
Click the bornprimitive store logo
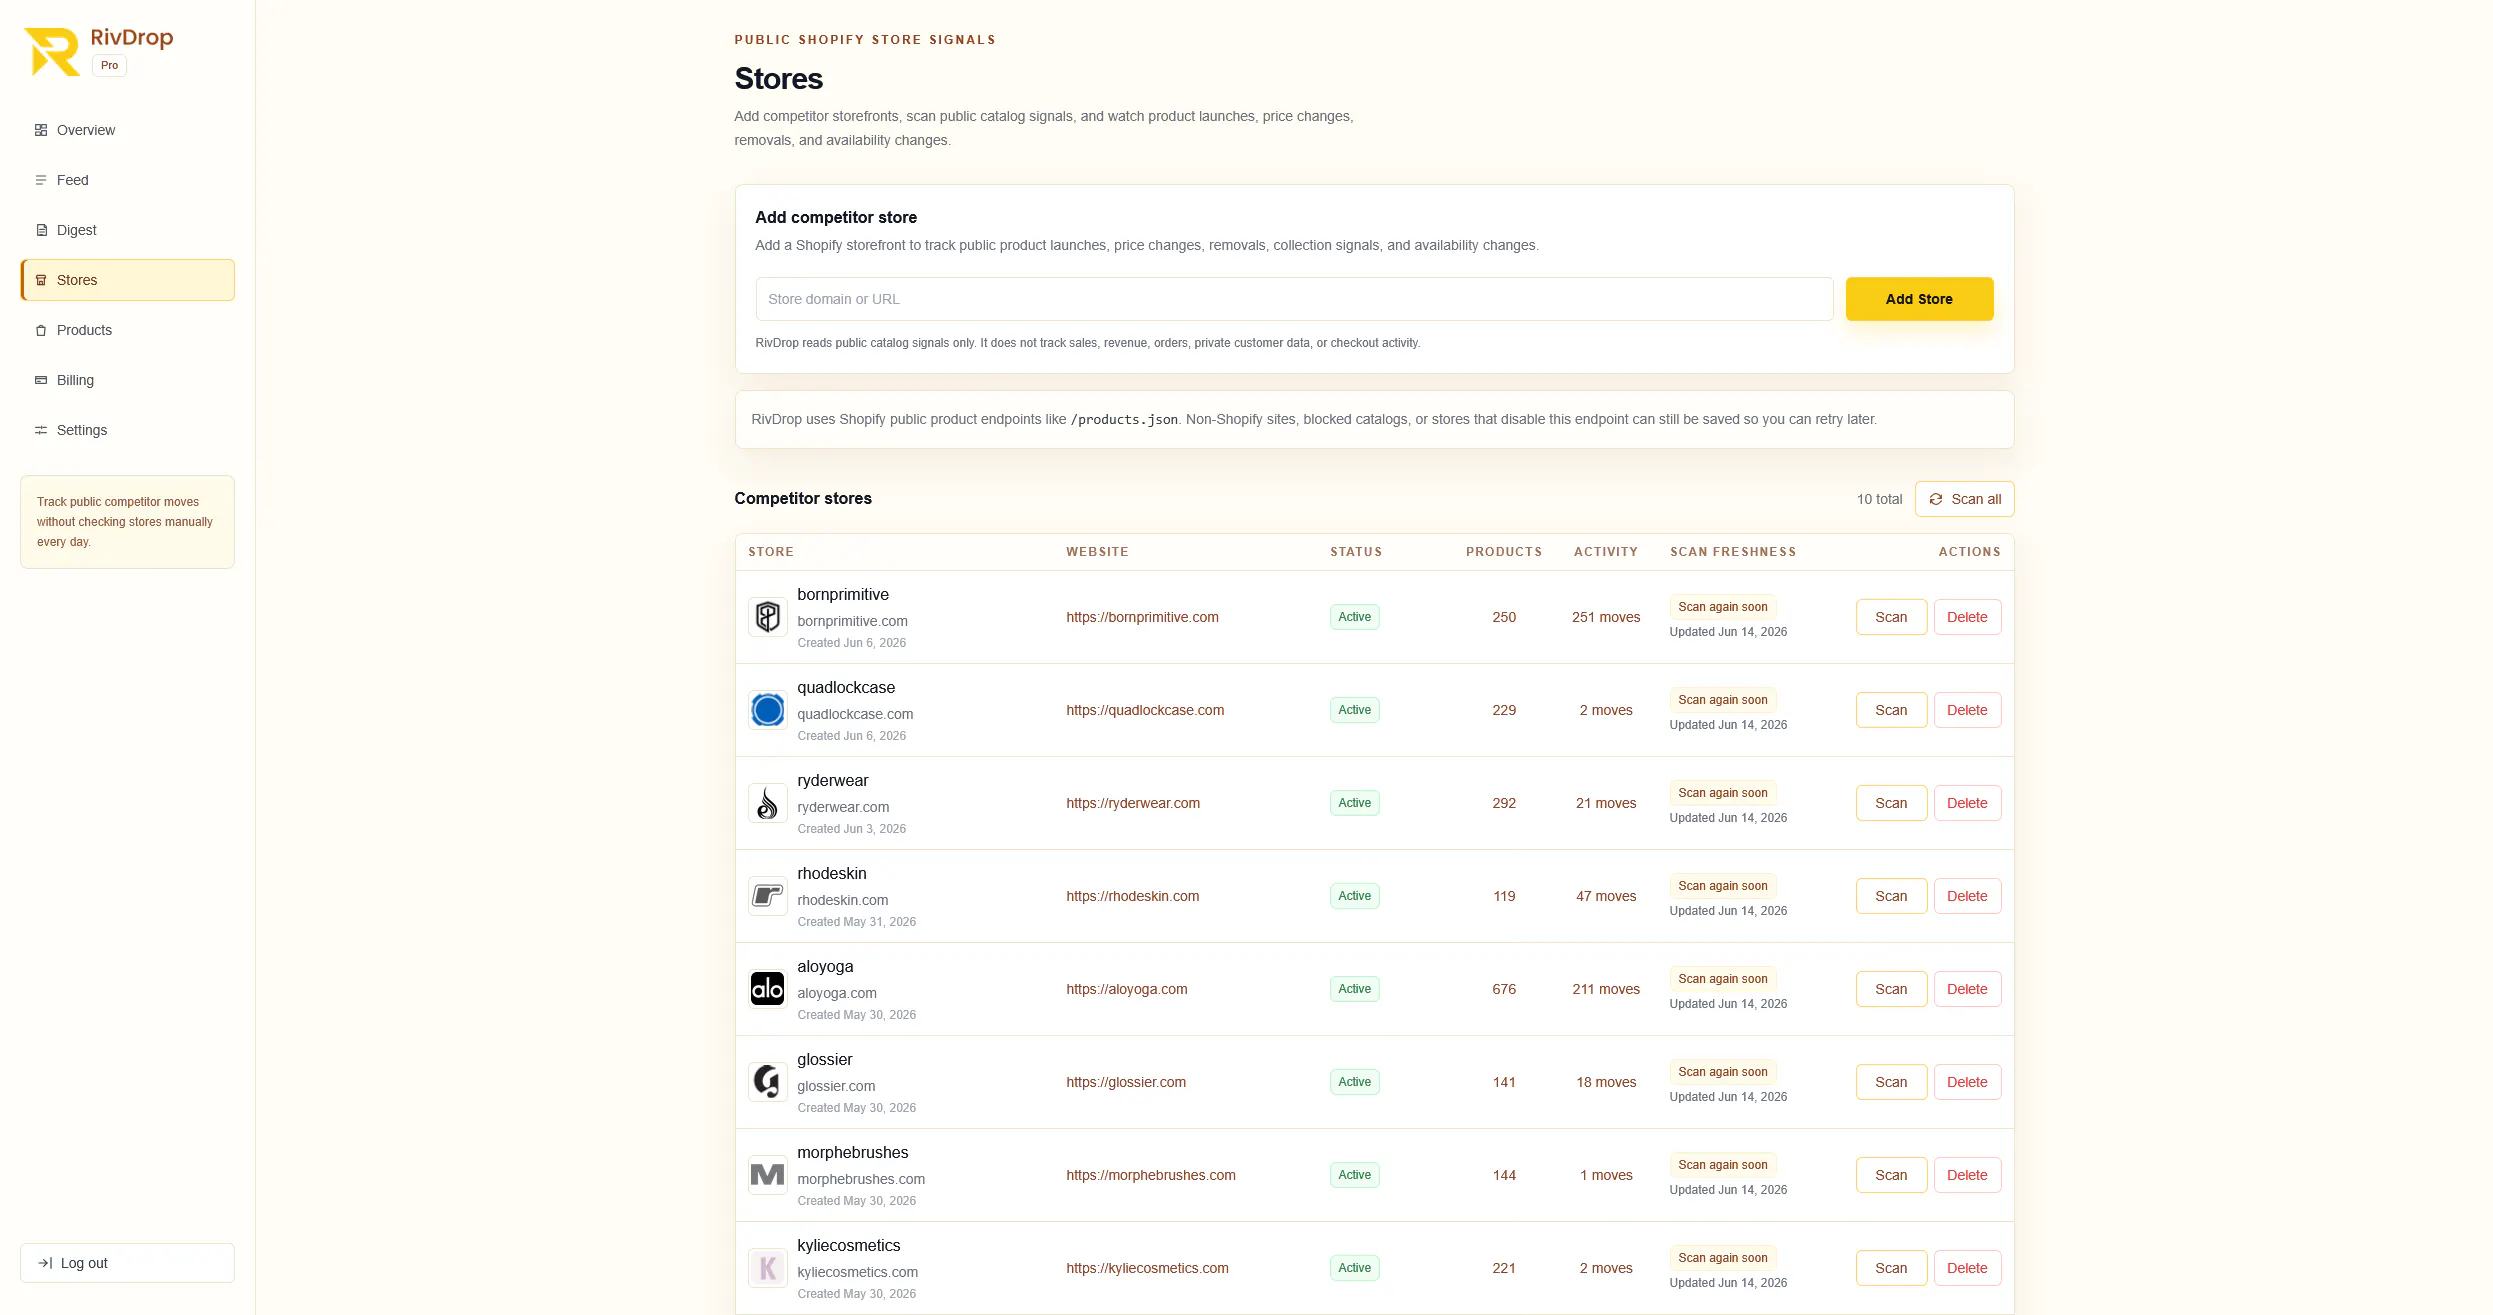pos(768,617)
